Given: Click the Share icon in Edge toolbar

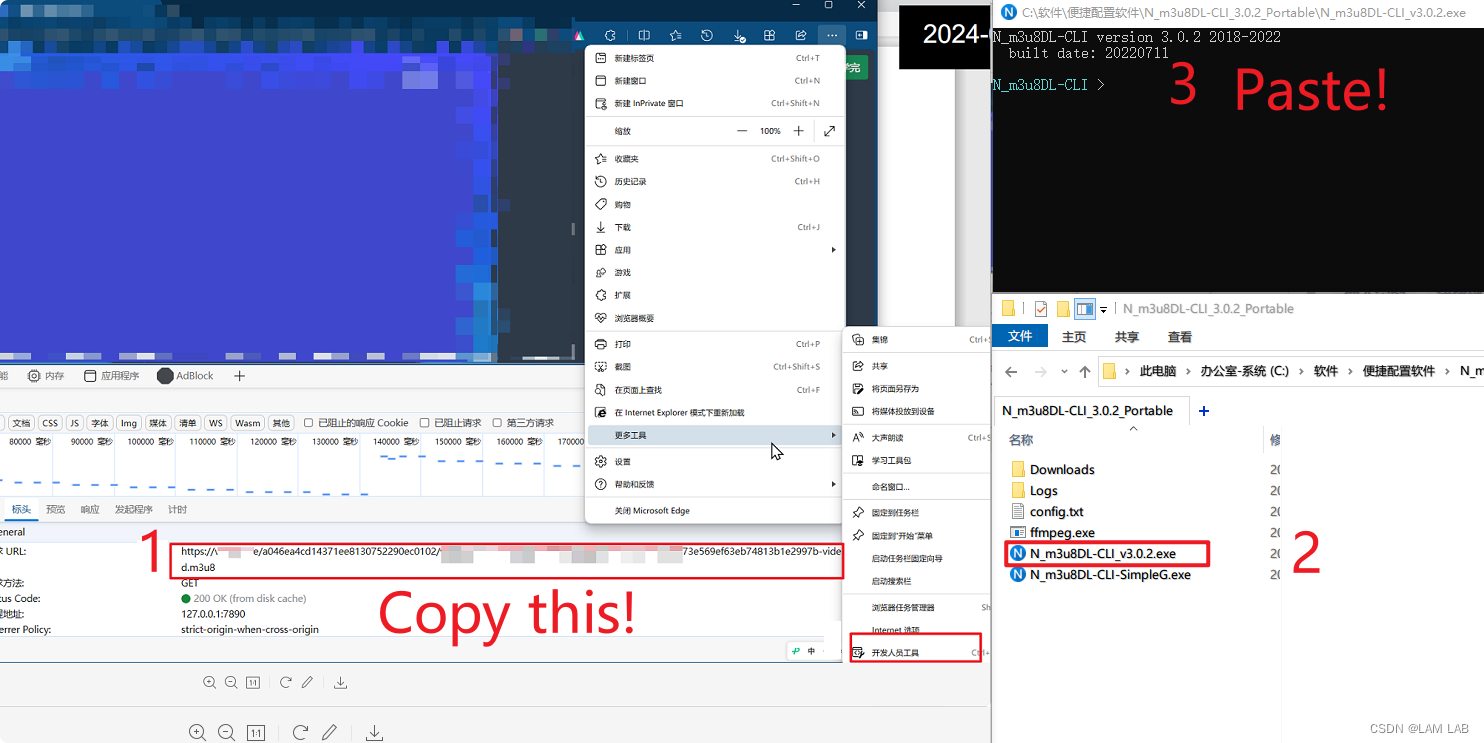Looking at the screenshot, I should [801, 35].
